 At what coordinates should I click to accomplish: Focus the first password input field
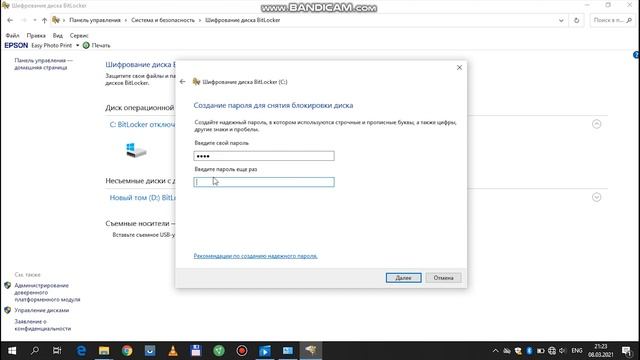click(x=264, y=156)
